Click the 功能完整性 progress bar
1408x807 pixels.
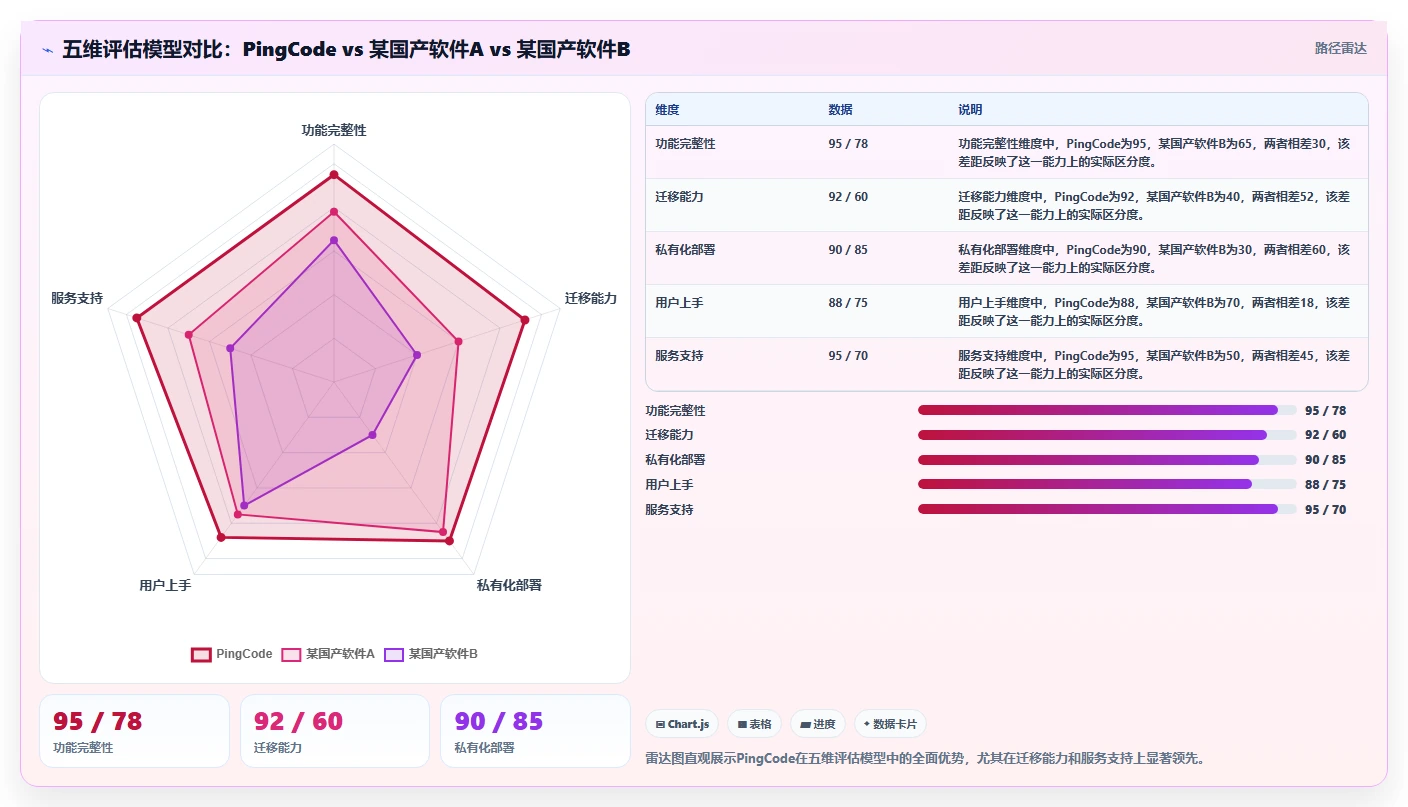click(x=1106, y=410)
